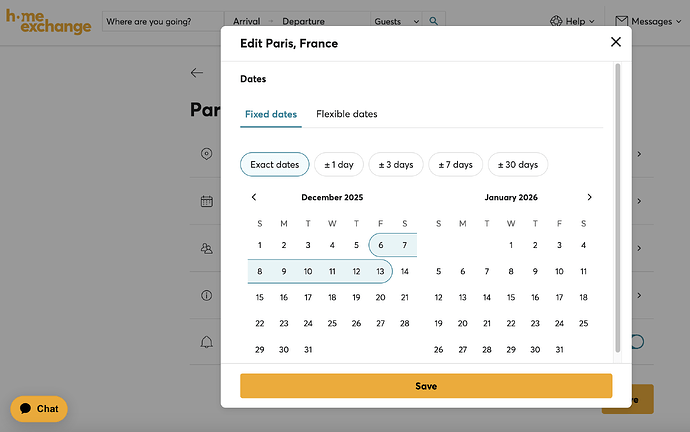
Task: Type in the destination search field
Action: coord(163,21)
